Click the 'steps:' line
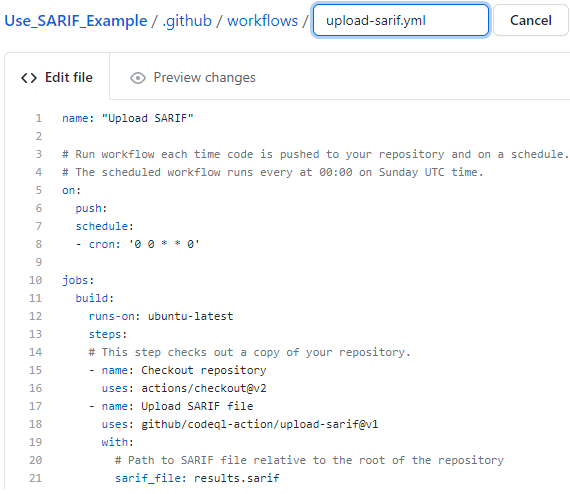 pyautogui.click(x=108, y=334)
